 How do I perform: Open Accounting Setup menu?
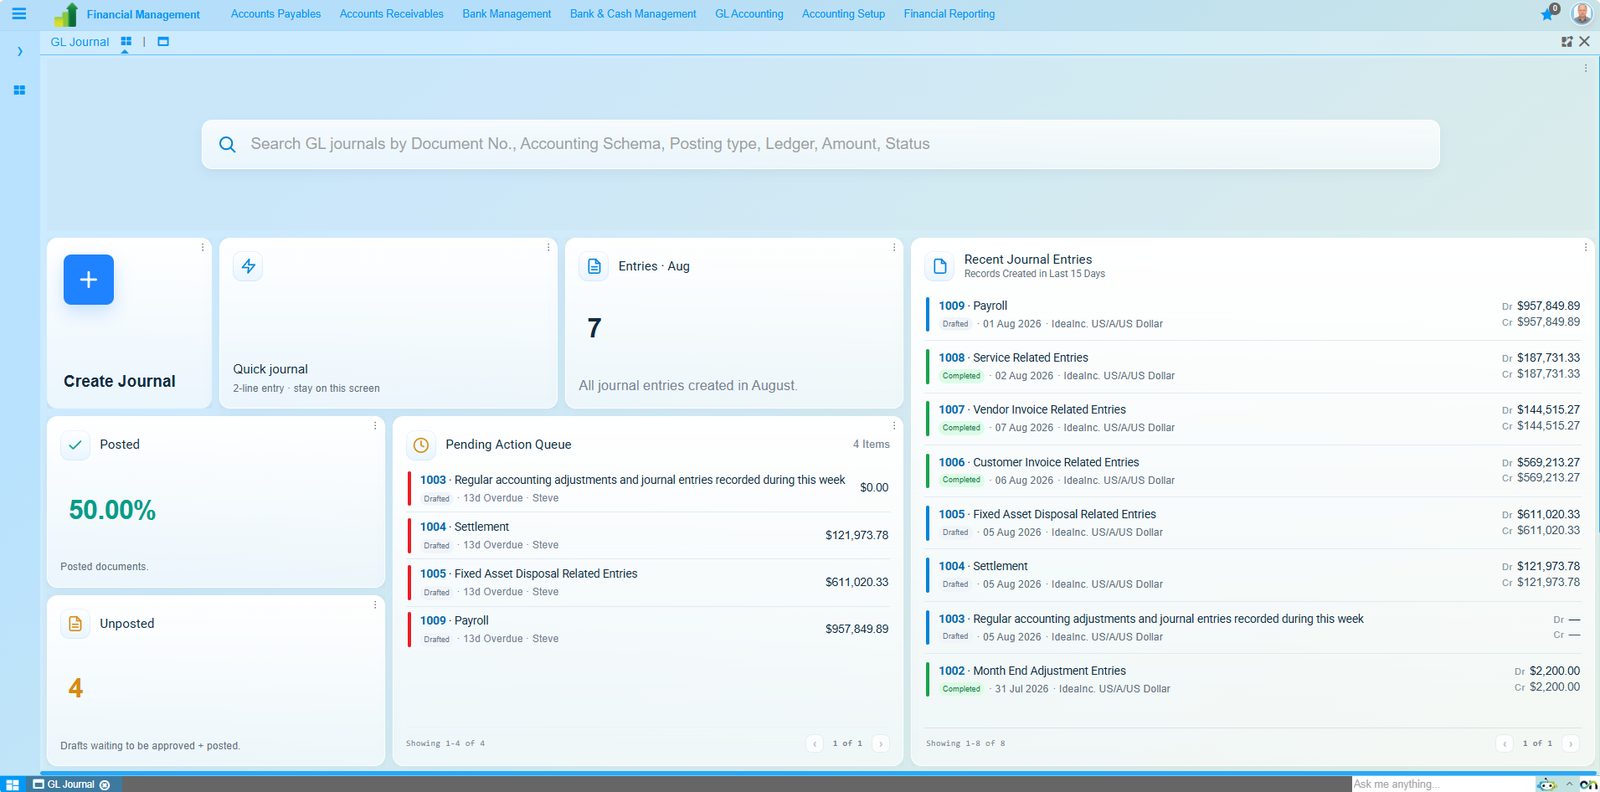click(x=843, y=14)
